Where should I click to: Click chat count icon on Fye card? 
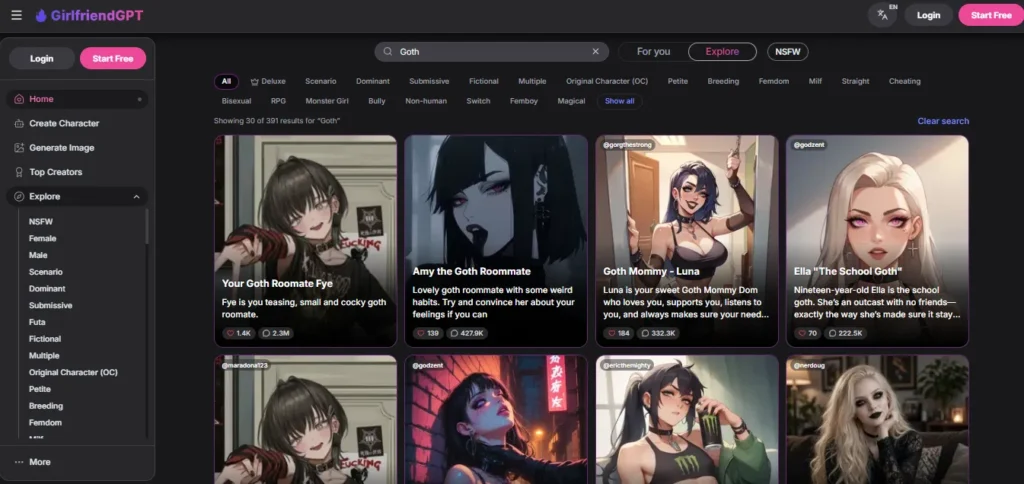(266, 333)
